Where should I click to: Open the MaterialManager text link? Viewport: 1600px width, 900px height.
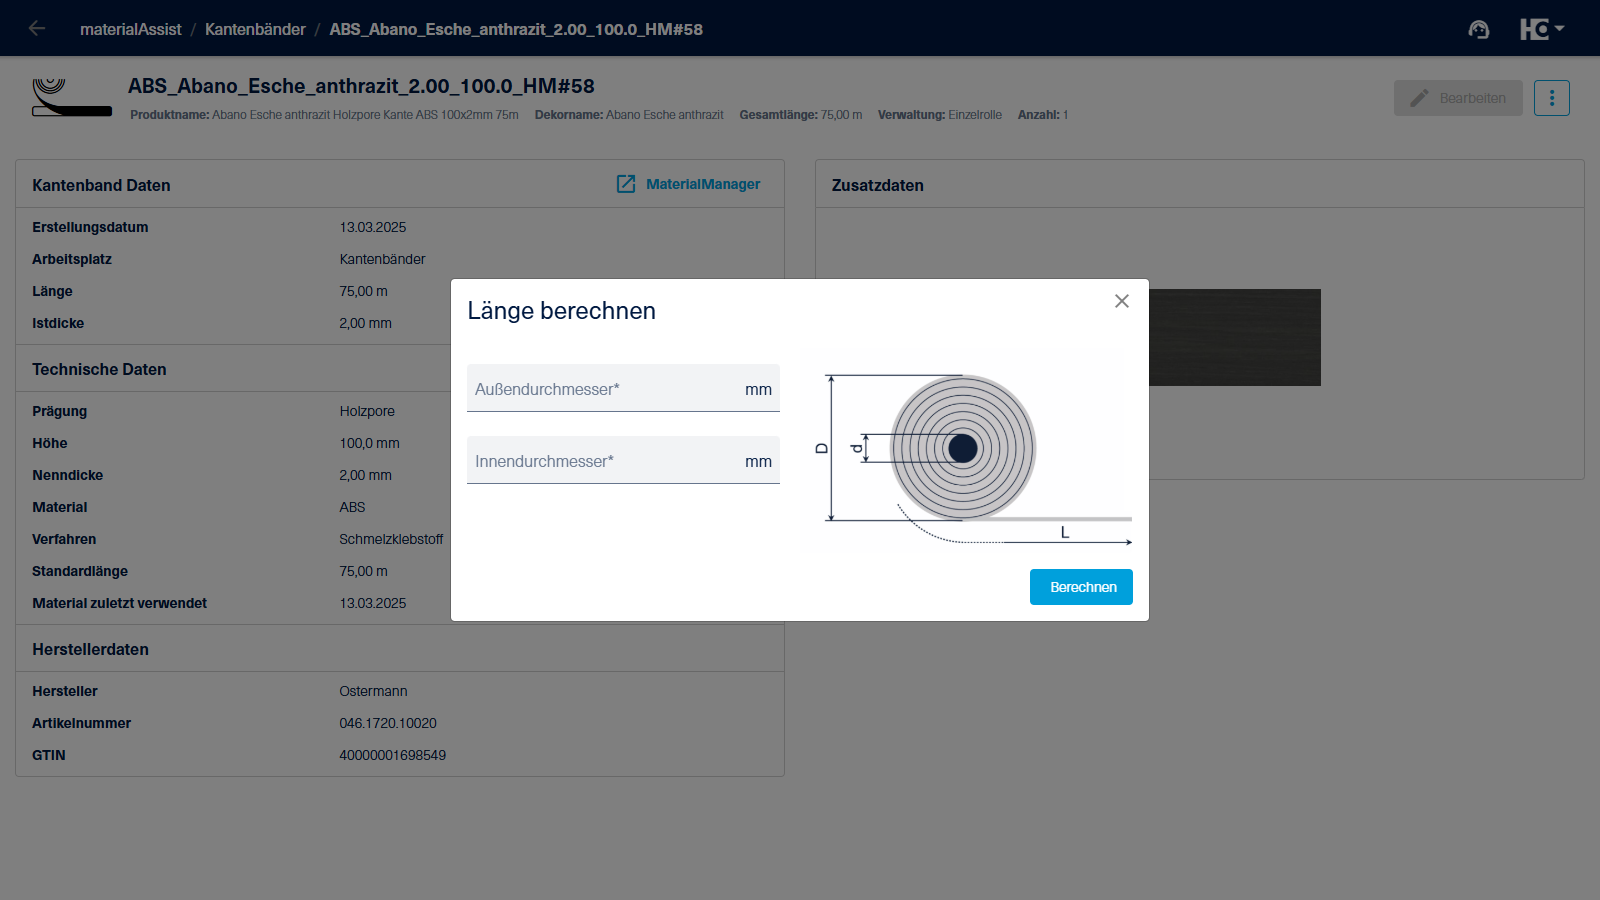pos(703,184)
